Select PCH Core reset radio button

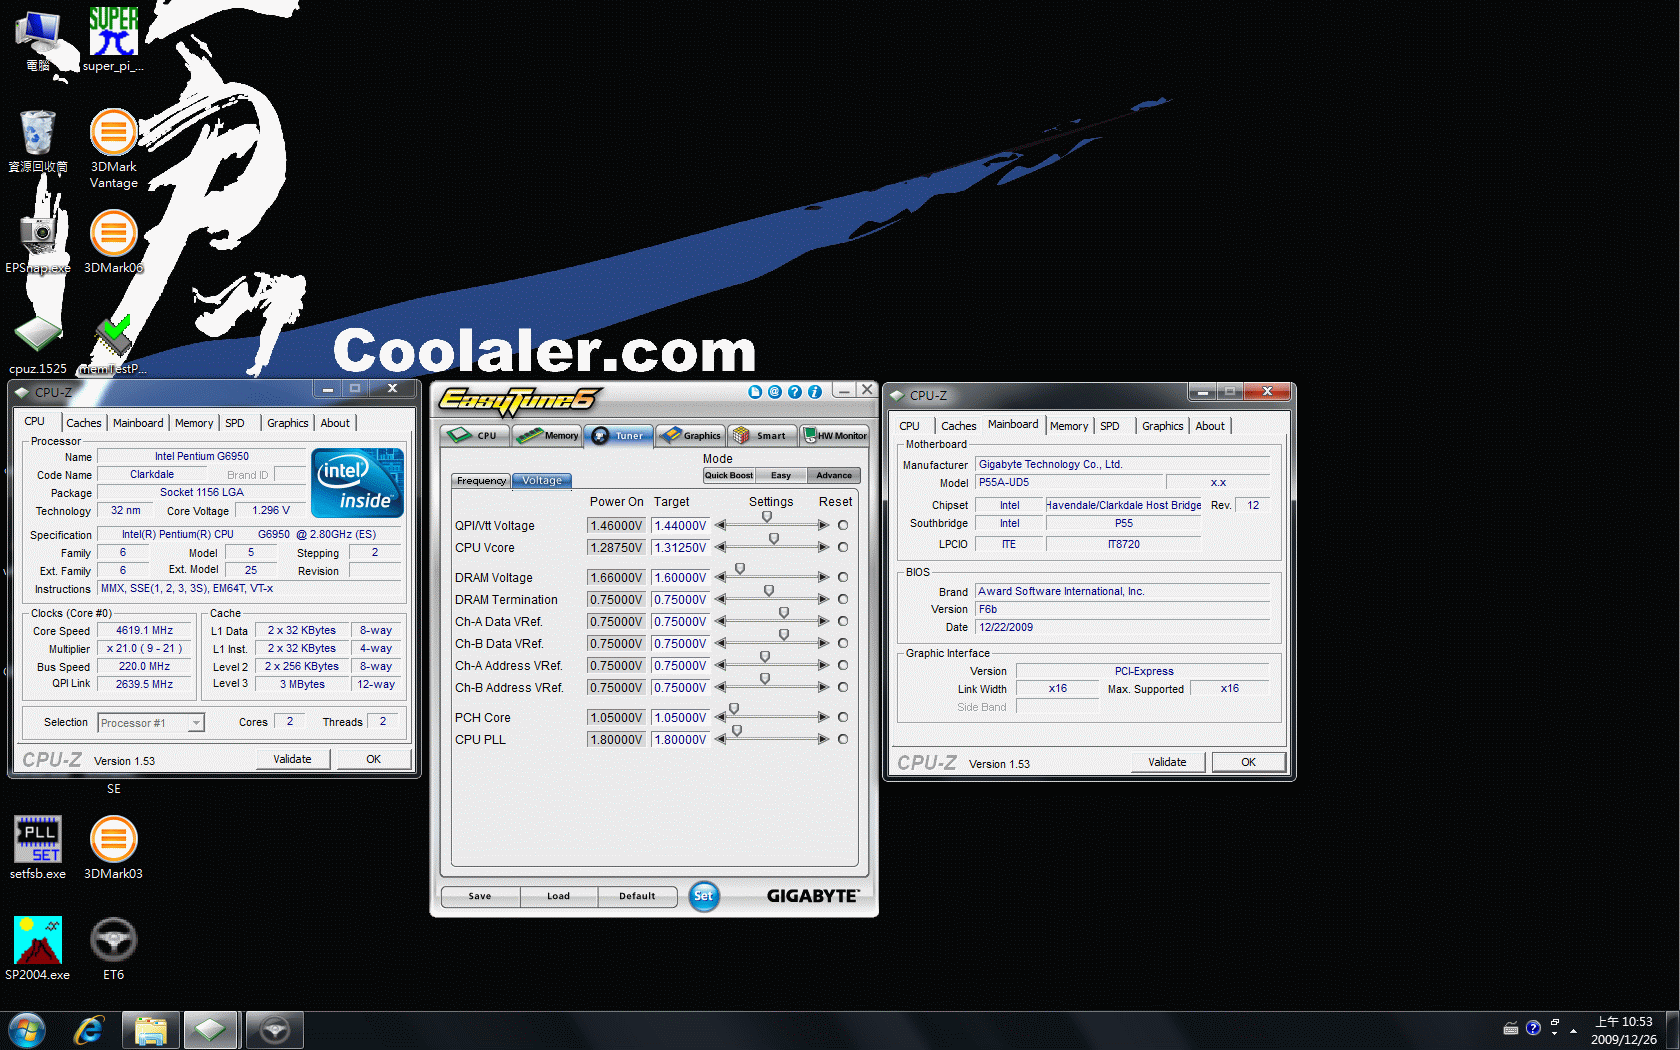(843, 717)
